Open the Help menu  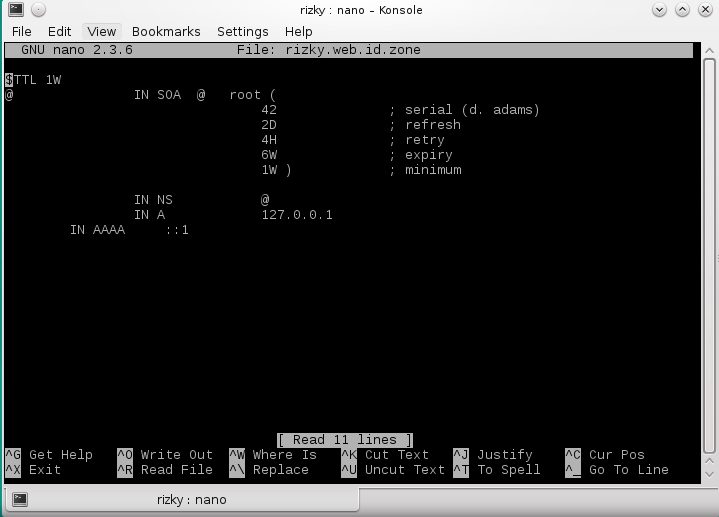click(x=299, y=32)
